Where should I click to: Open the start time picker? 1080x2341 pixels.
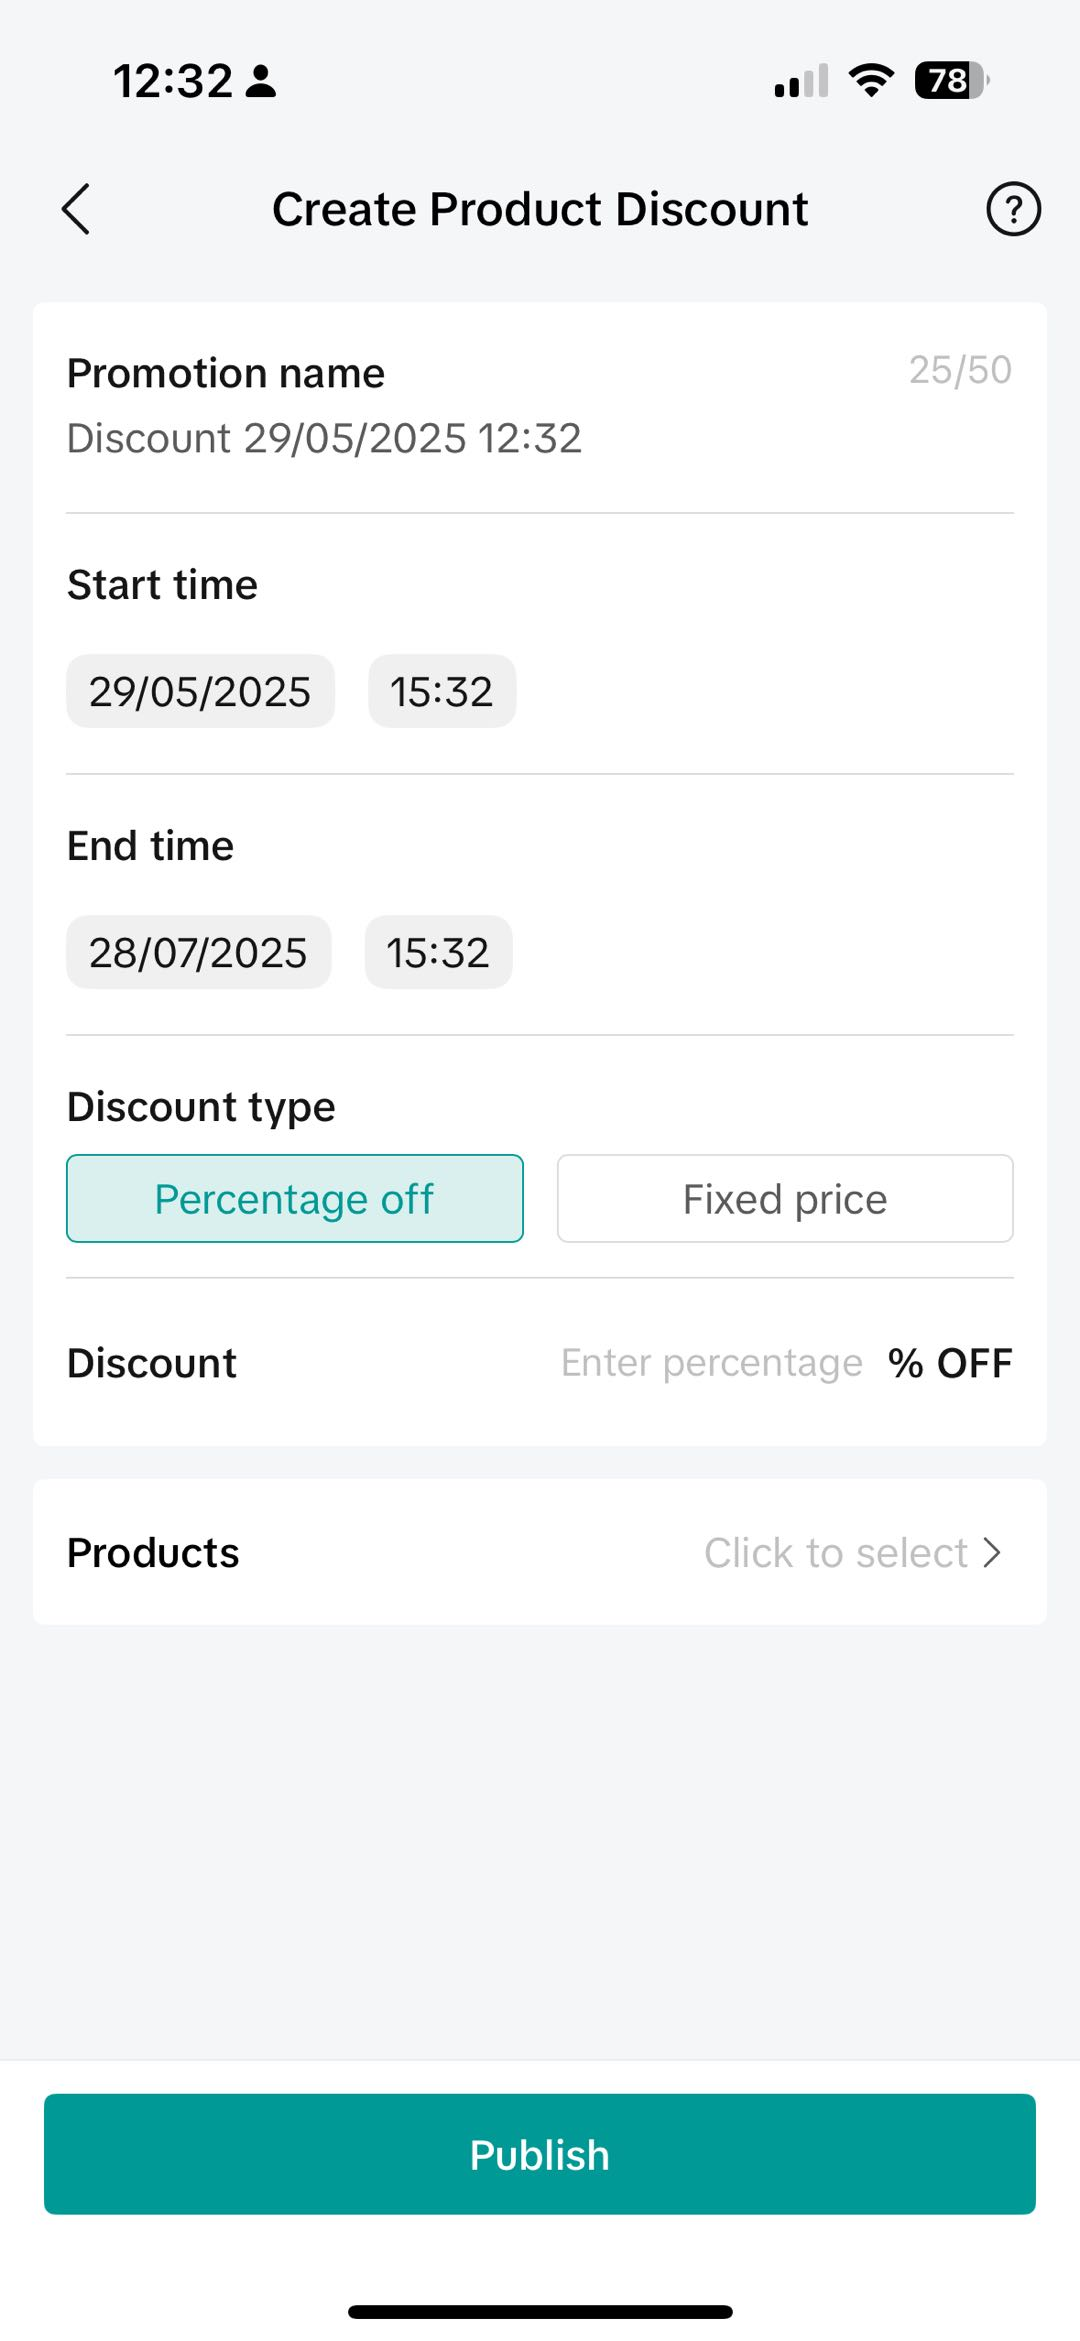[442, 692]
